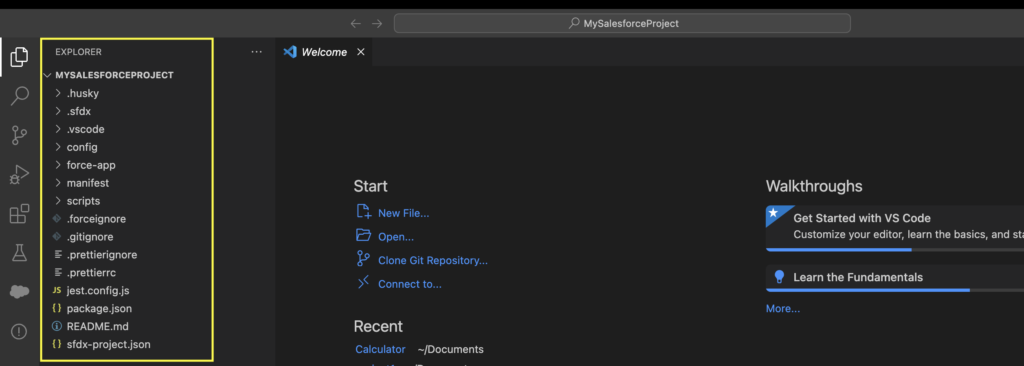The image size is (1024, 366).
Task: Click the New File link
Action: tap(403, 213)
